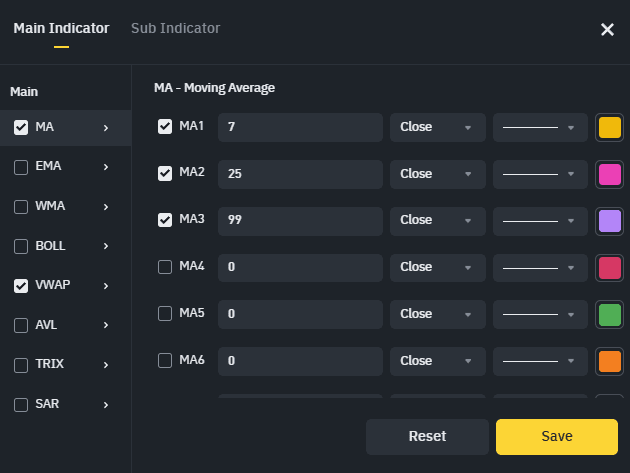Image resolution: width=630 pixels, height=473 pixels.
Task: Click the chevron next to BOLL
Action: [105, 246]
